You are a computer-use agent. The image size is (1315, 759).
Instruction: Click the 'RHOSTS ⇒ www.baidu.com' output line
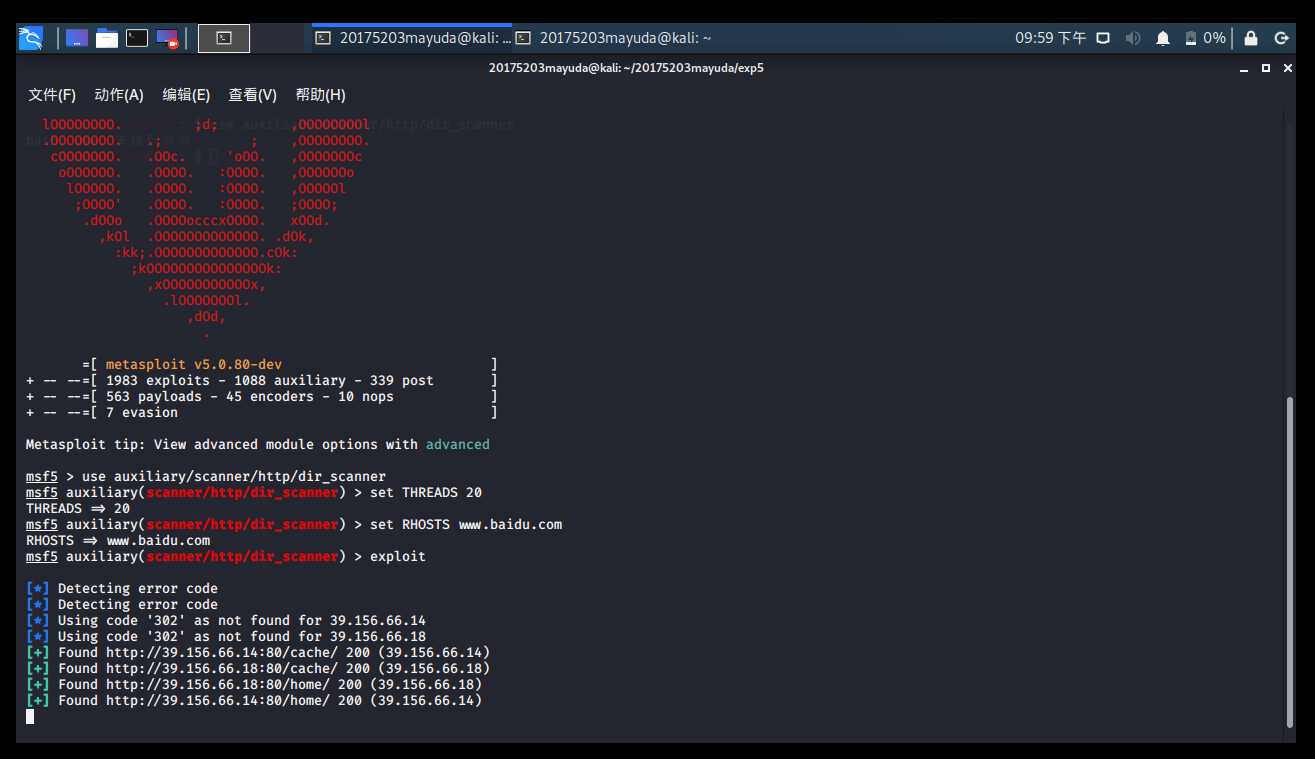pos(118,541)
